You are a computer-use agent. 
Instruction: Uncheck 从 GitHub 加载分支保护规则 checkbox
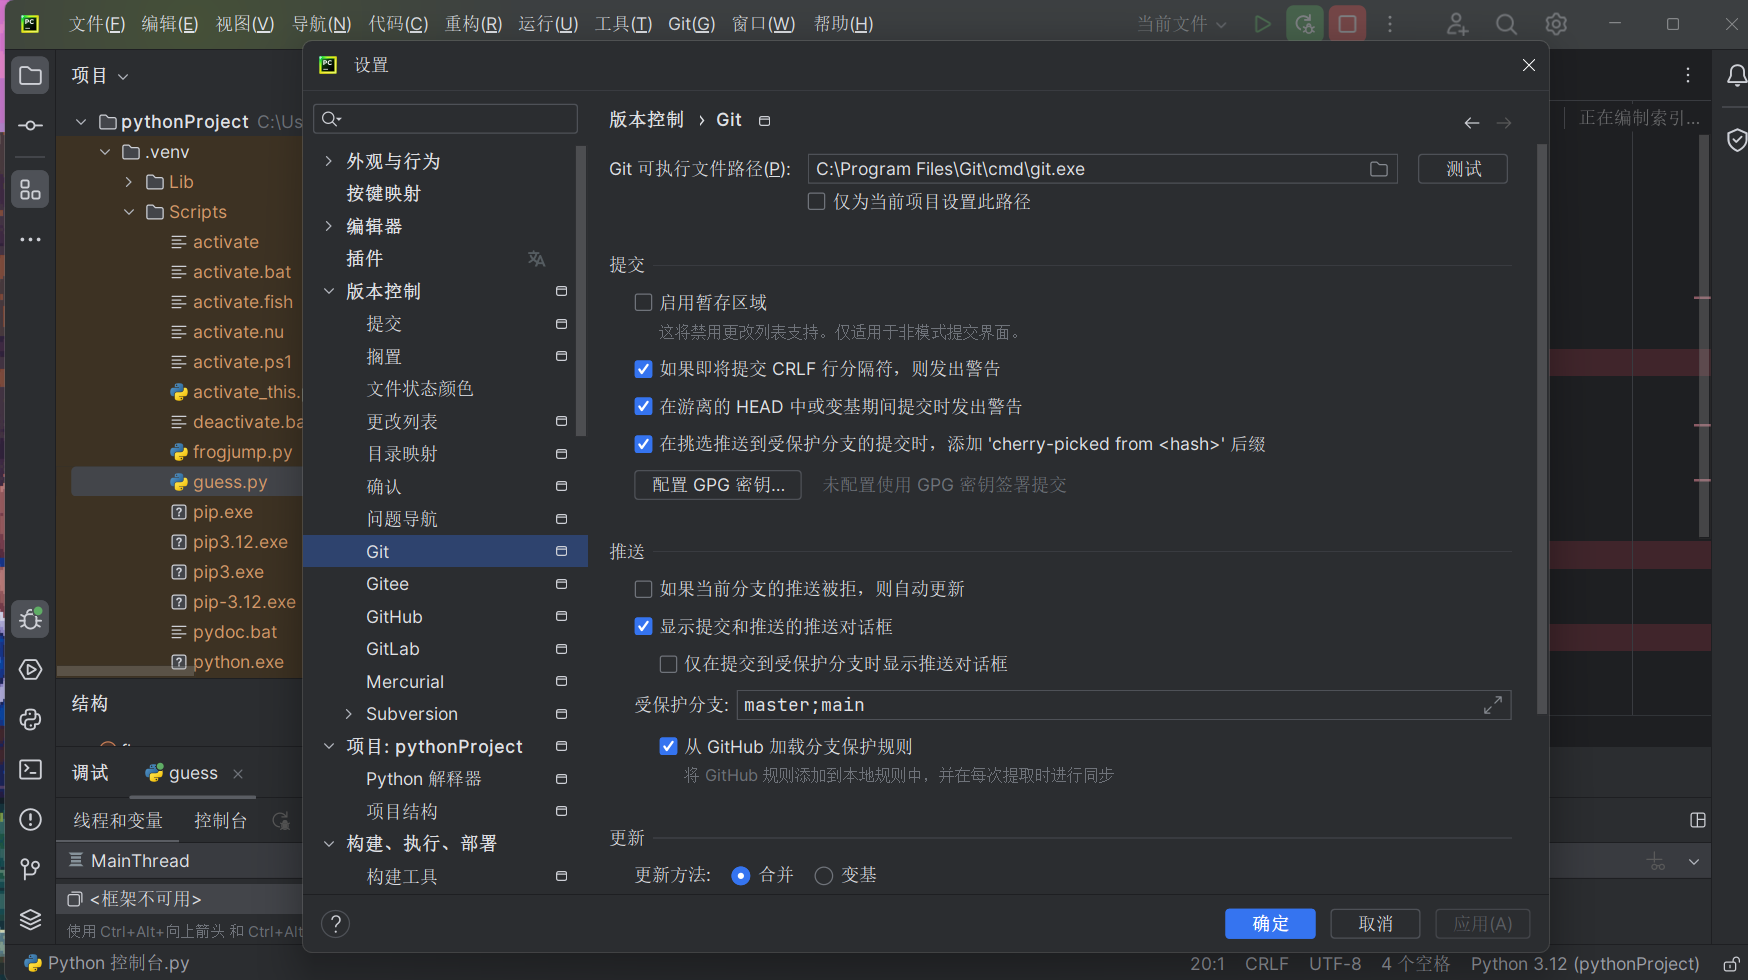pos(669,747)
